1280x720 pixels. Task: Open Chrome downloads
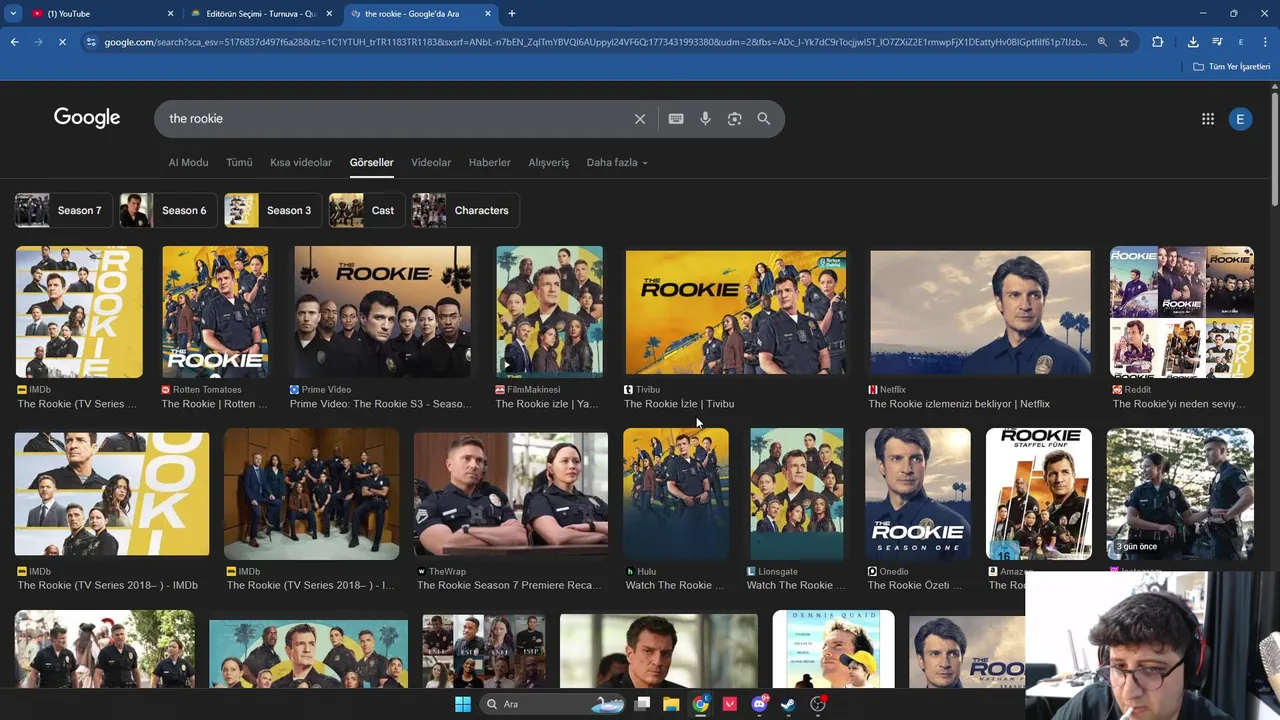coord(1193,42)
